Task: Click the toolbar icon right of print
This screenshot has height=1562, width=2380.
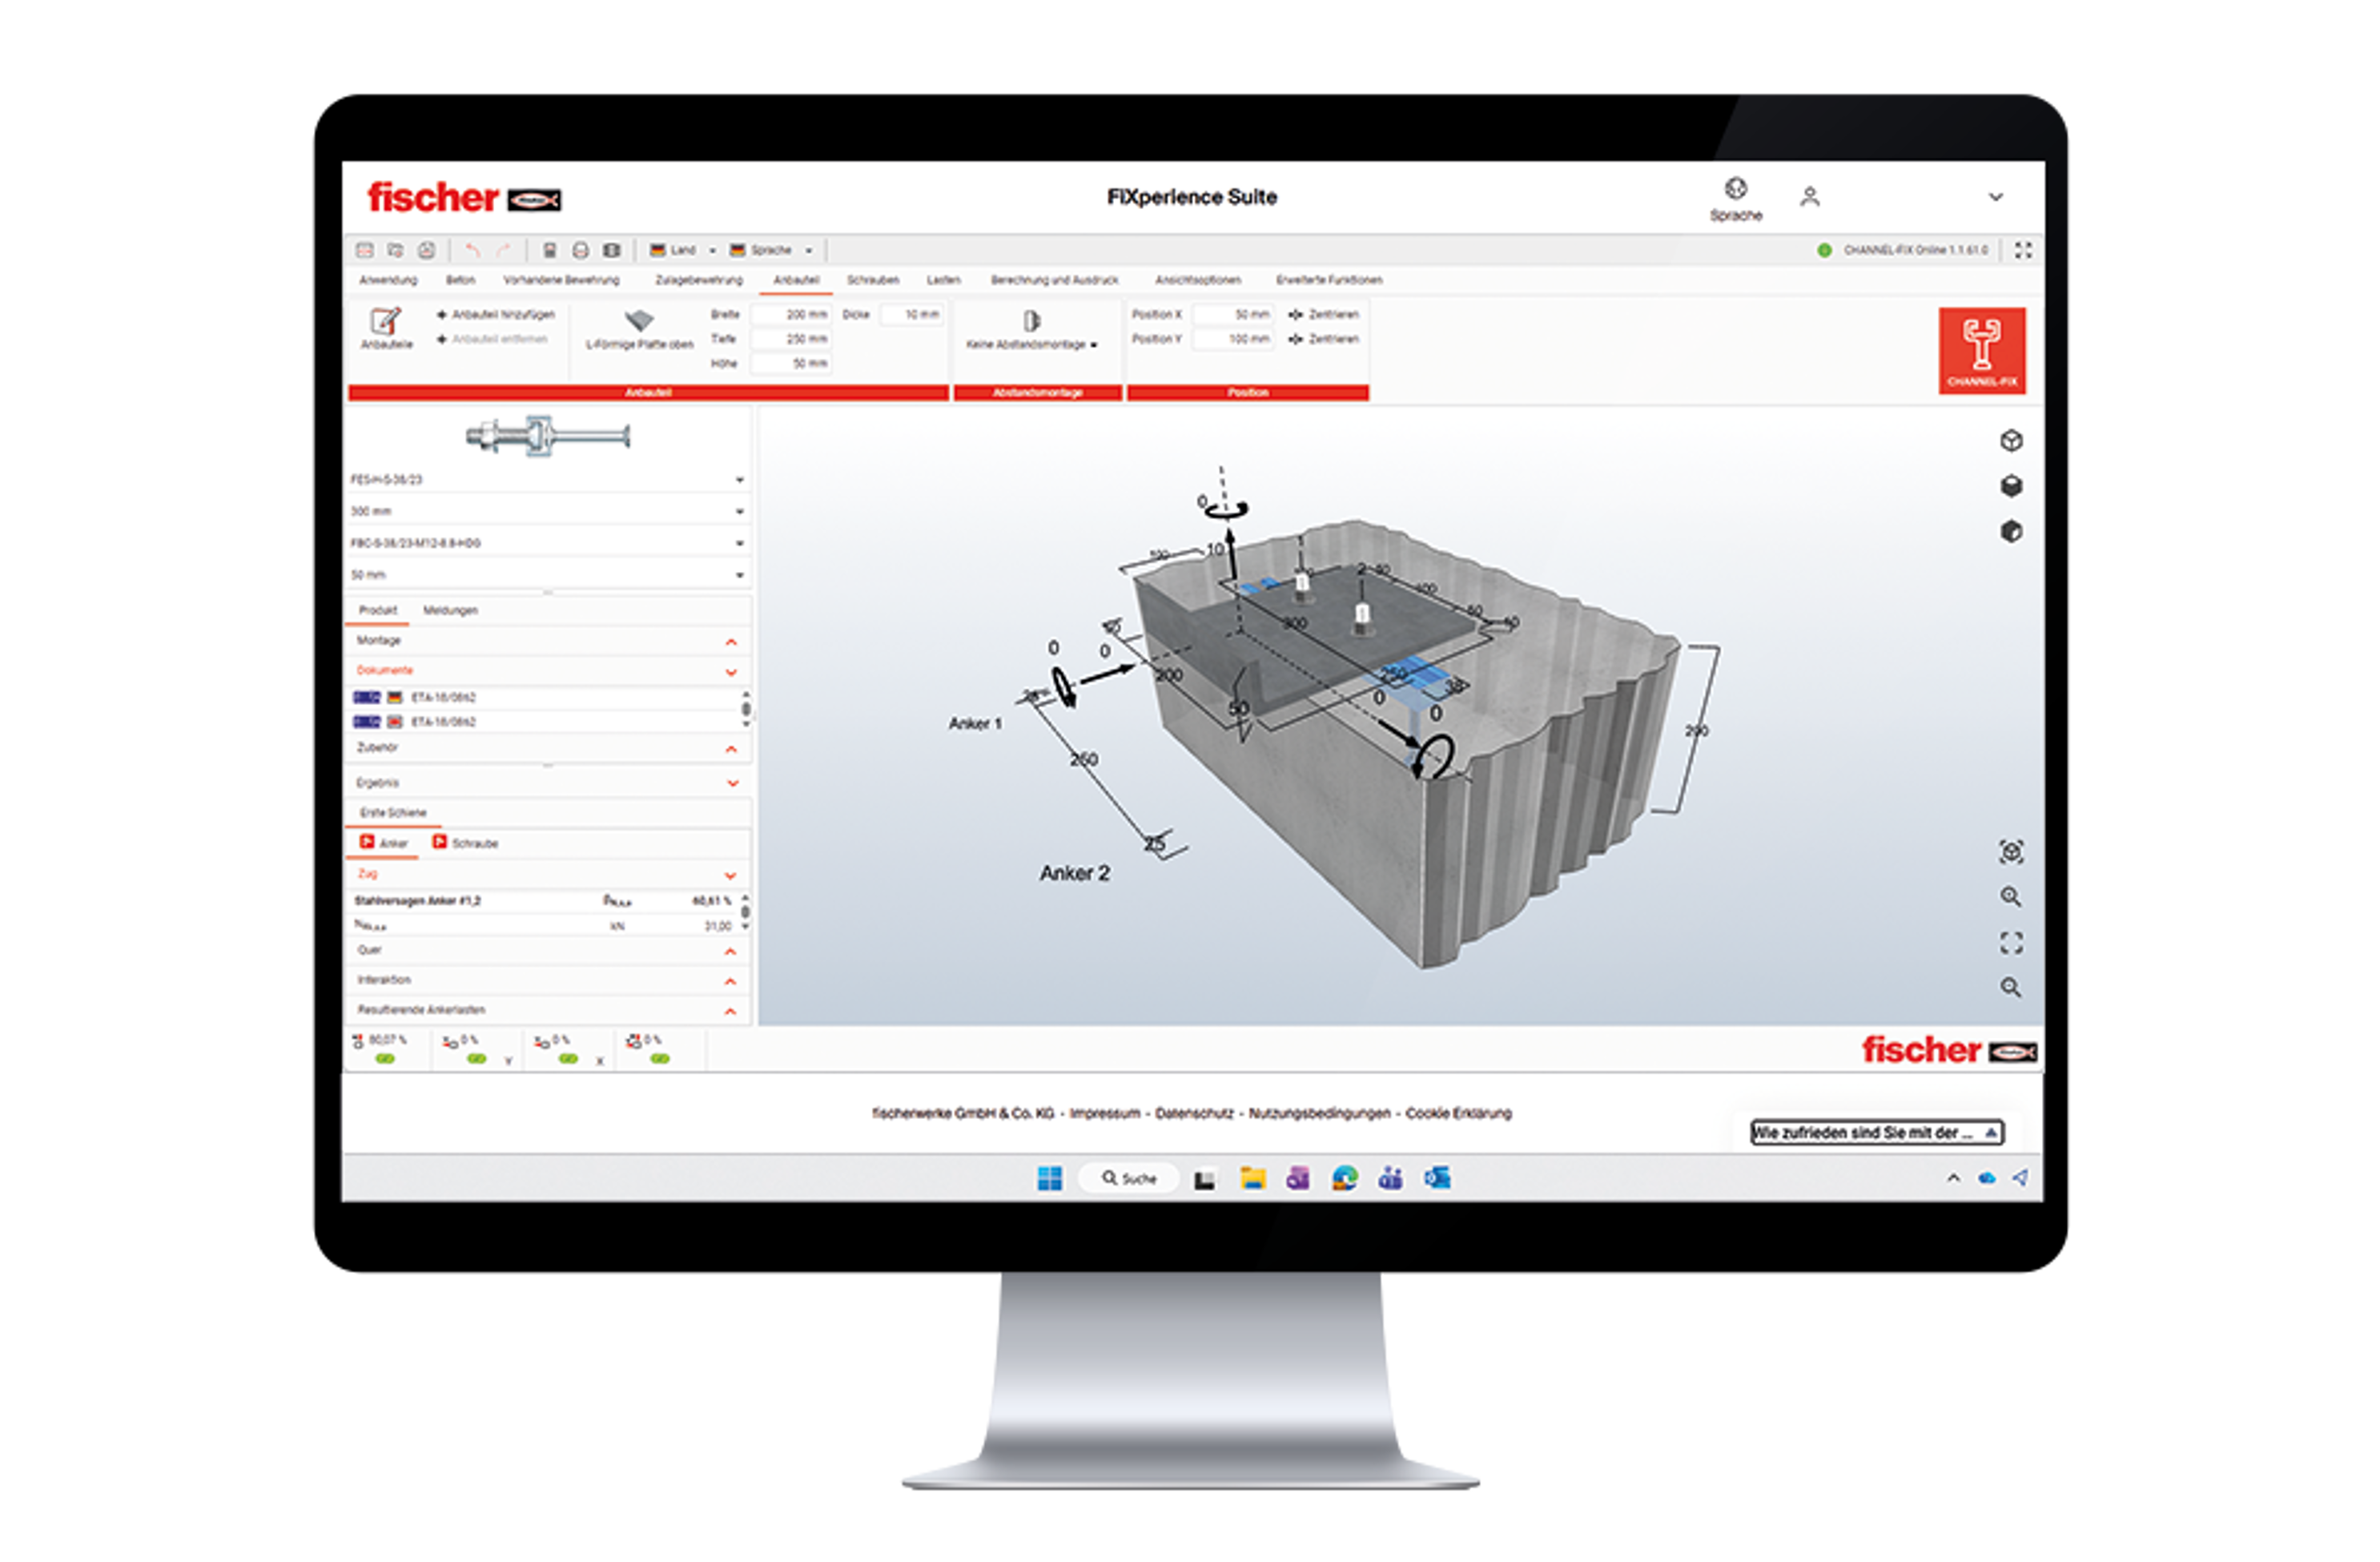Action: pyautogui.click(x=612, y=250)
